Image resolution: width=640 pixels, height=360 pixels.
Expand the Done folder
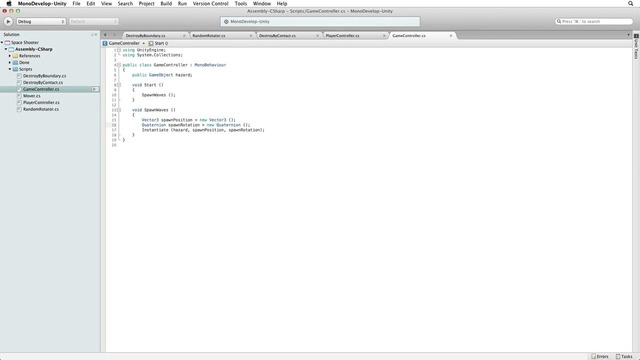(x=10, y=62)
